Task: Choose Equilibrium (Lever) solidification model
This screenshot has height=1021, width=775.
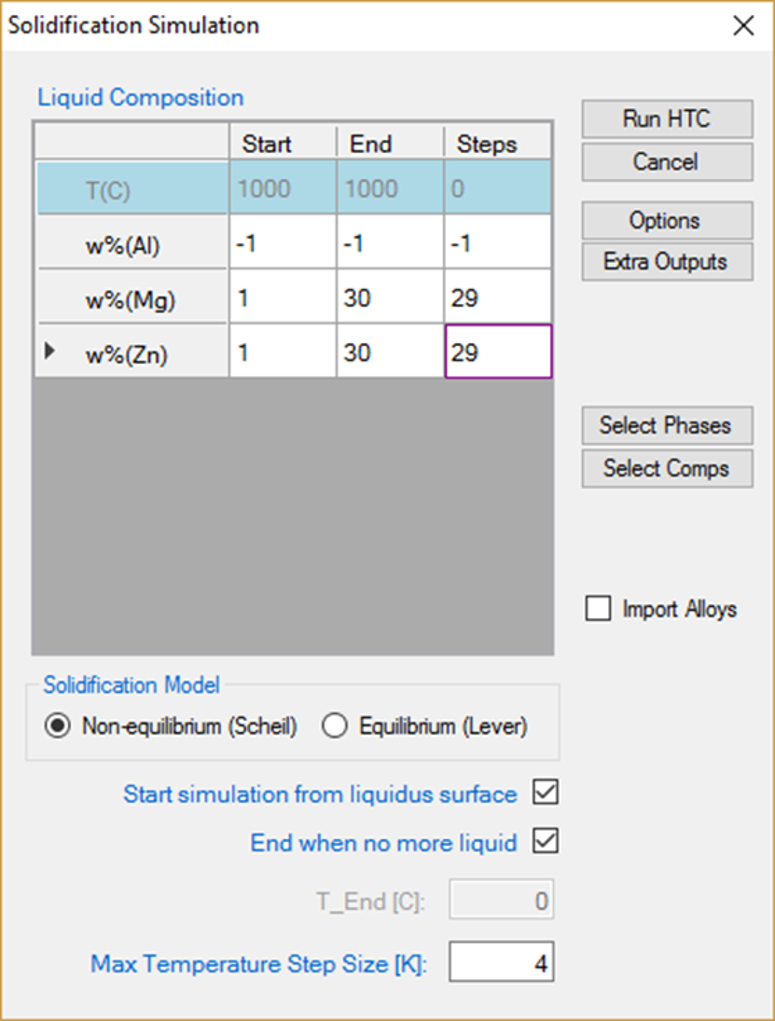Action: coord(334,727)
